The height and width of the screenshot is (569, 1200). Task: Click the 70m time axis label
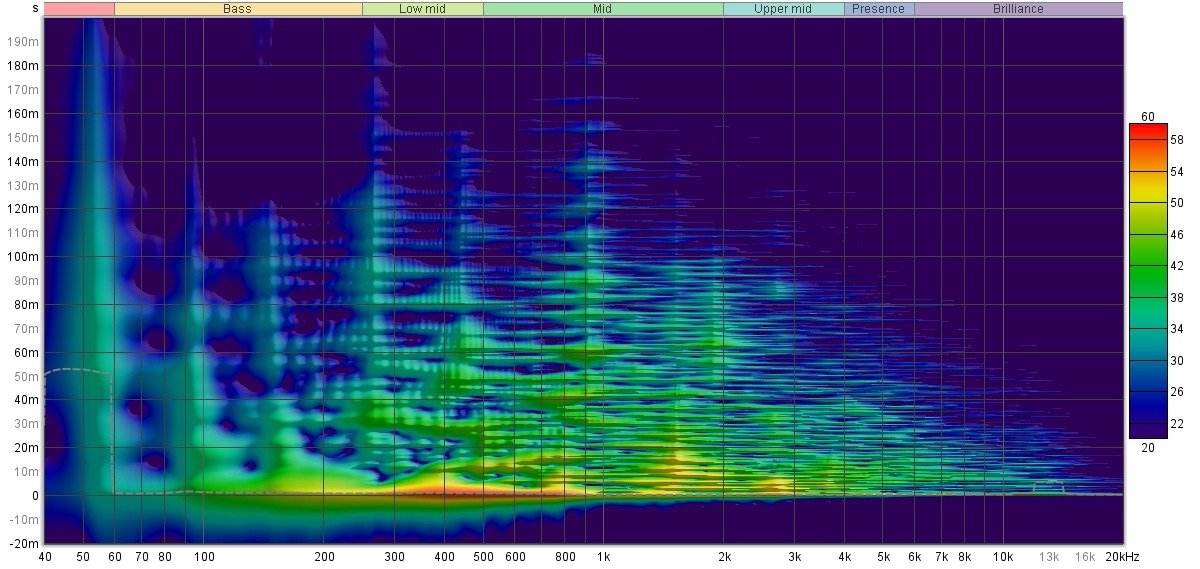click(x=26, y=329)
